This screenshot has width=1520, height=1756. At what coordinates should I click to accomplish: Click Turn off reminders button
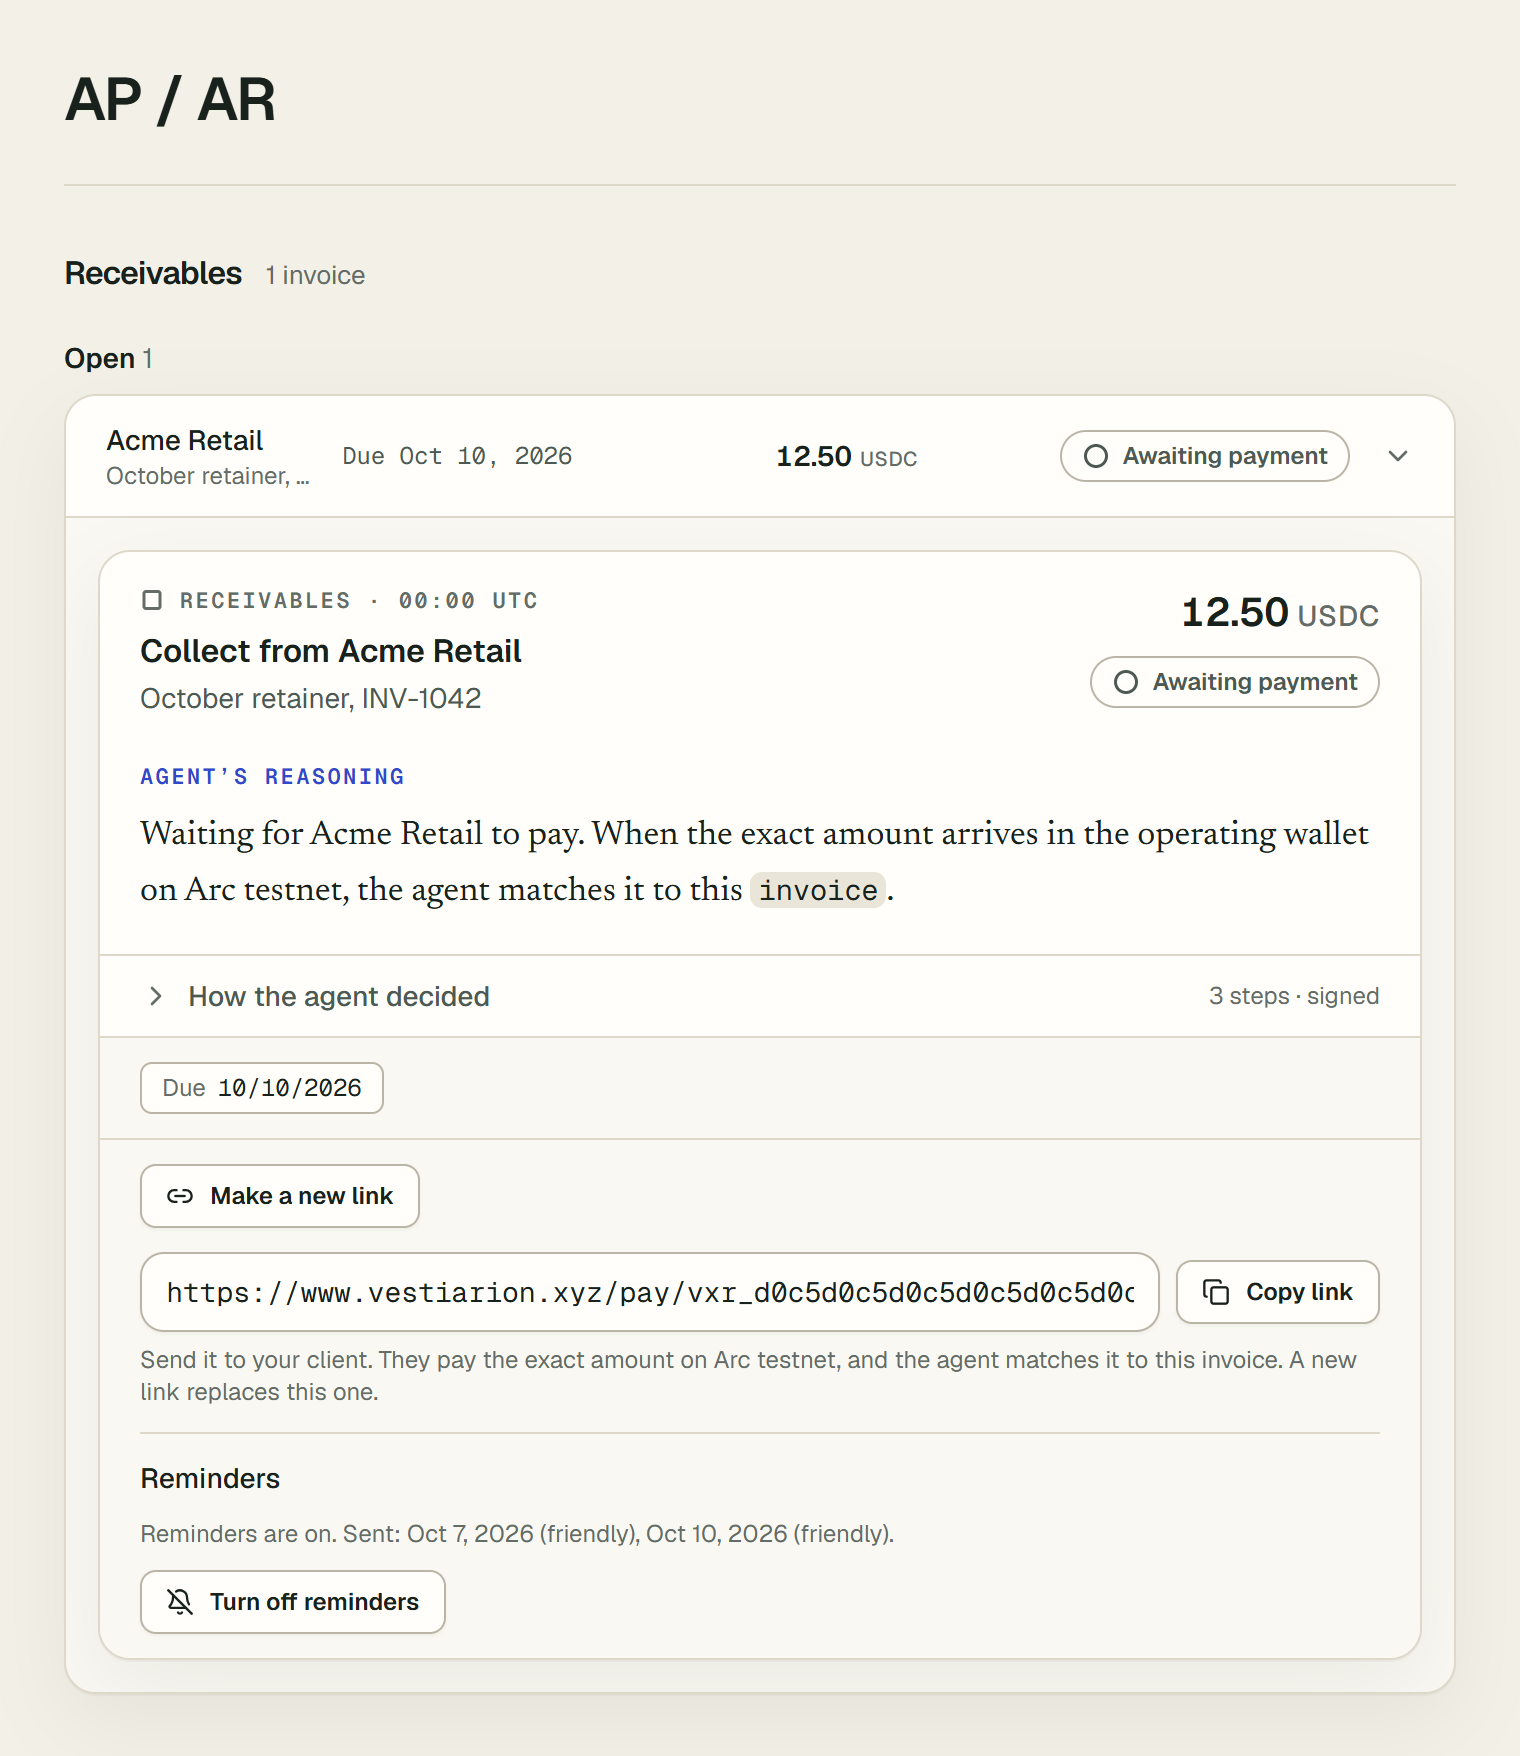[293, 1602]
